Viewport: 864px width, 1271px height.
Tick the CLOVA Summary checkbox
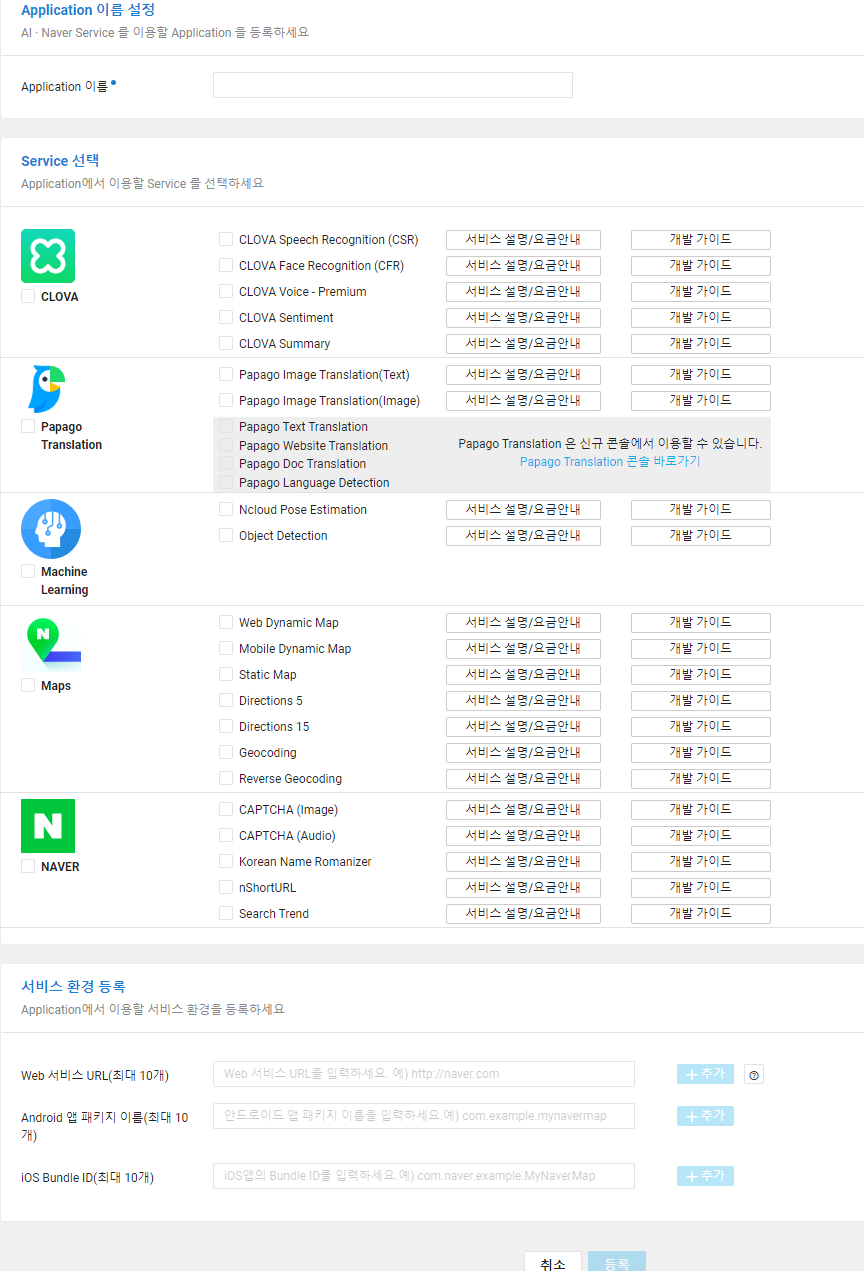point(226,344)
